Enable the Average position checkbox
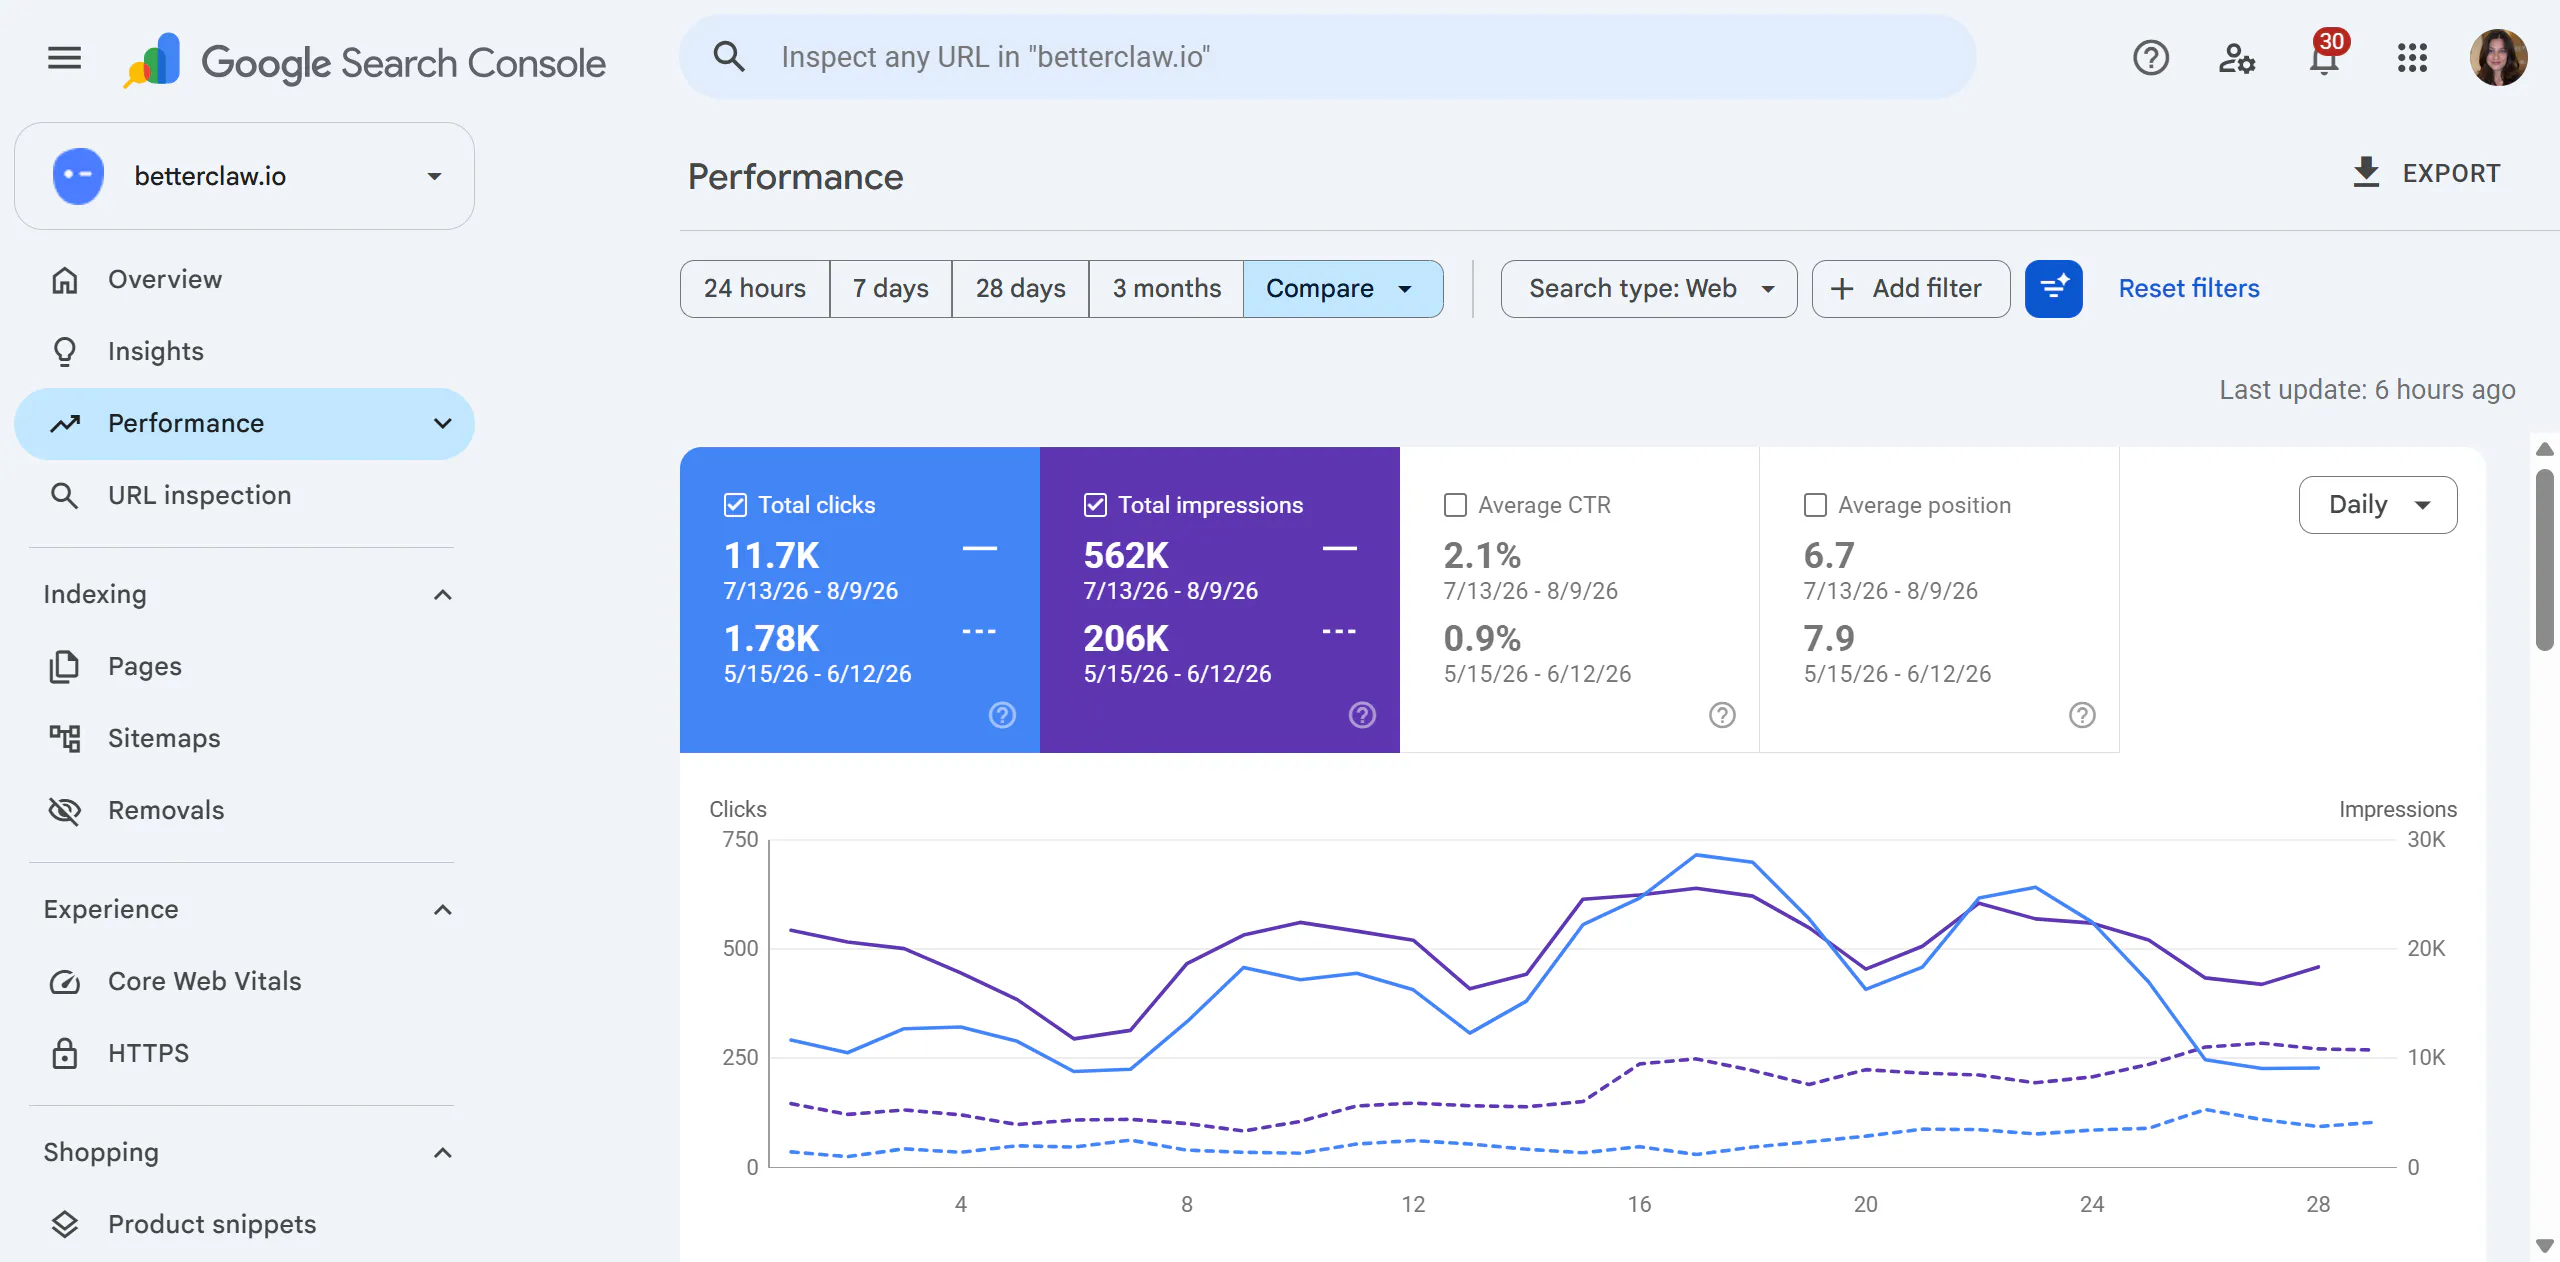This screenshot has height=1262, width=2560. (1815, 505)
